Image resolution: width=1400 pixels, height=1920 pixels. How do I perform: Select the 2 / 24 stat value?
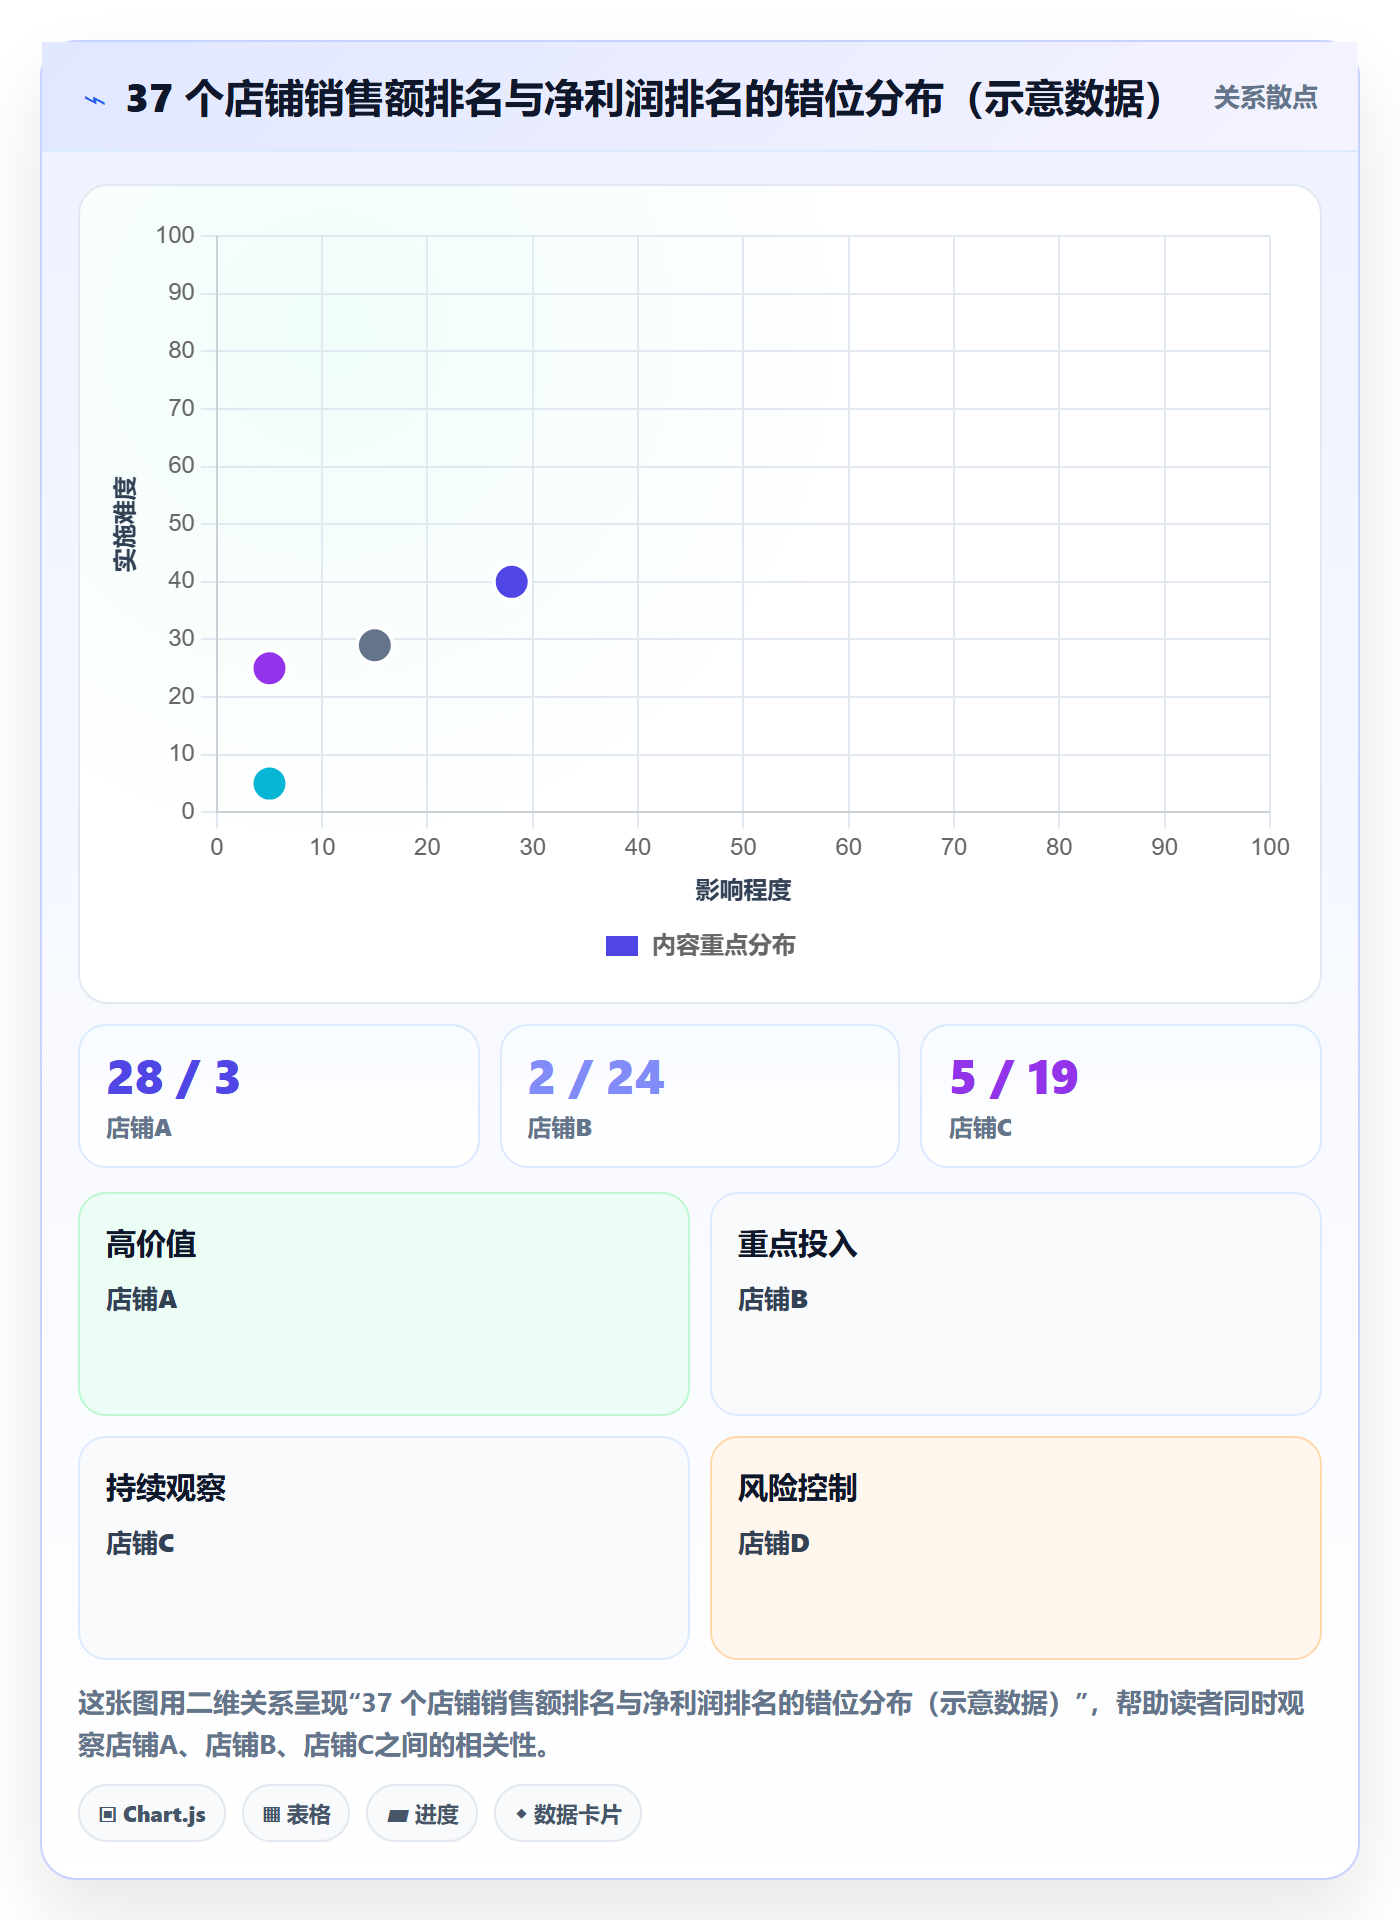[x=596, y=1078]
